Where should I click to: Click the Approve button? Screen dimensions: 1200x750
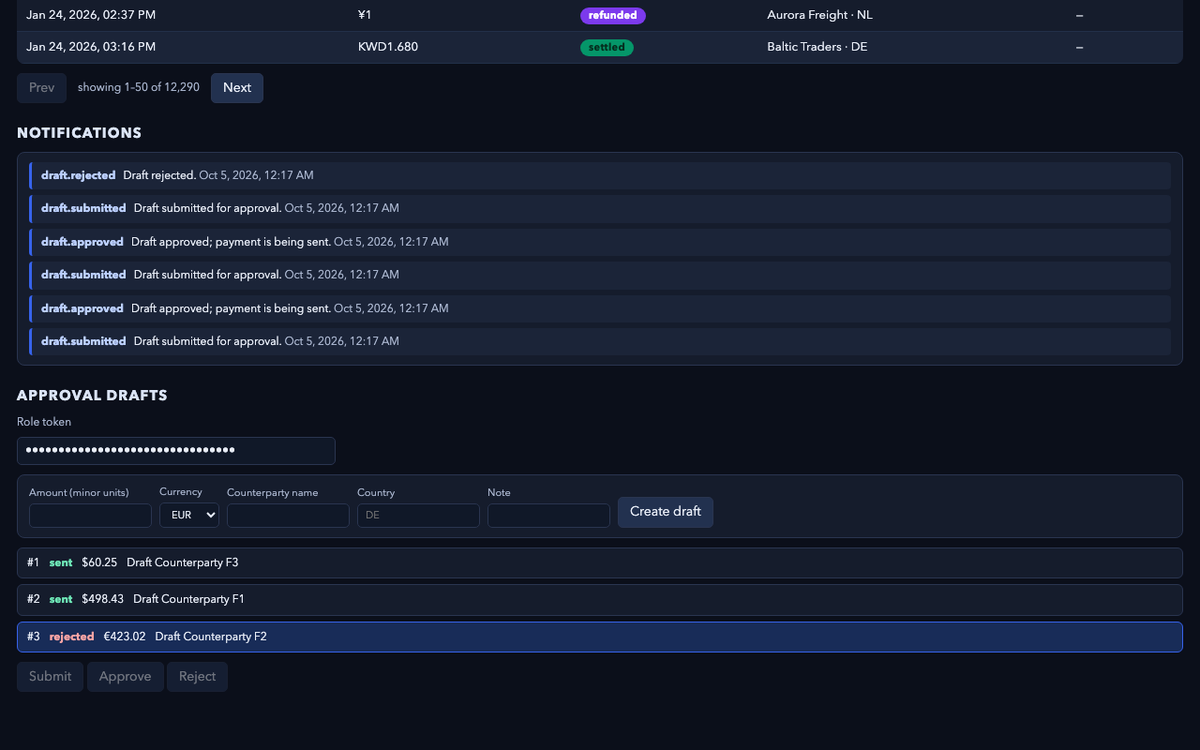coord(125,677)
